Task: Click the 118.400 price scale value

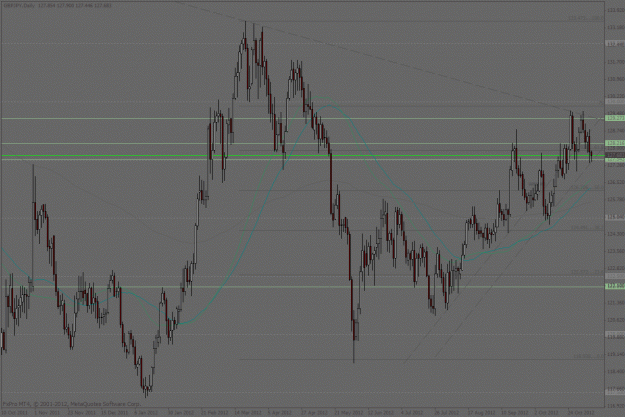Action: pyautogui.click(x=615, y=371)
